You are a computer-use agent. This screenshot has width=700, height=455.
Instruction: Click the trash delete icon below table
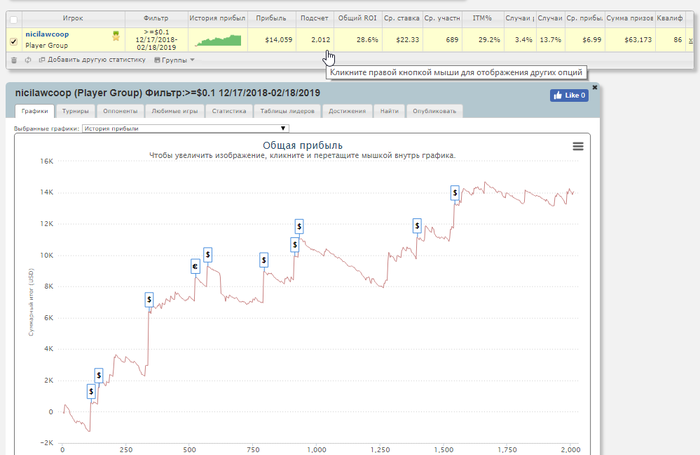[14, 60]
